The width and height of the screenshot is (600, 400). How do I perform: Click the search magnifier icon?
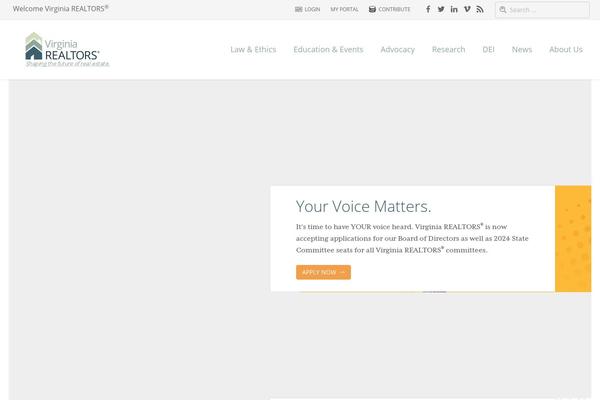pyautogui.click(x=502, y=10)
